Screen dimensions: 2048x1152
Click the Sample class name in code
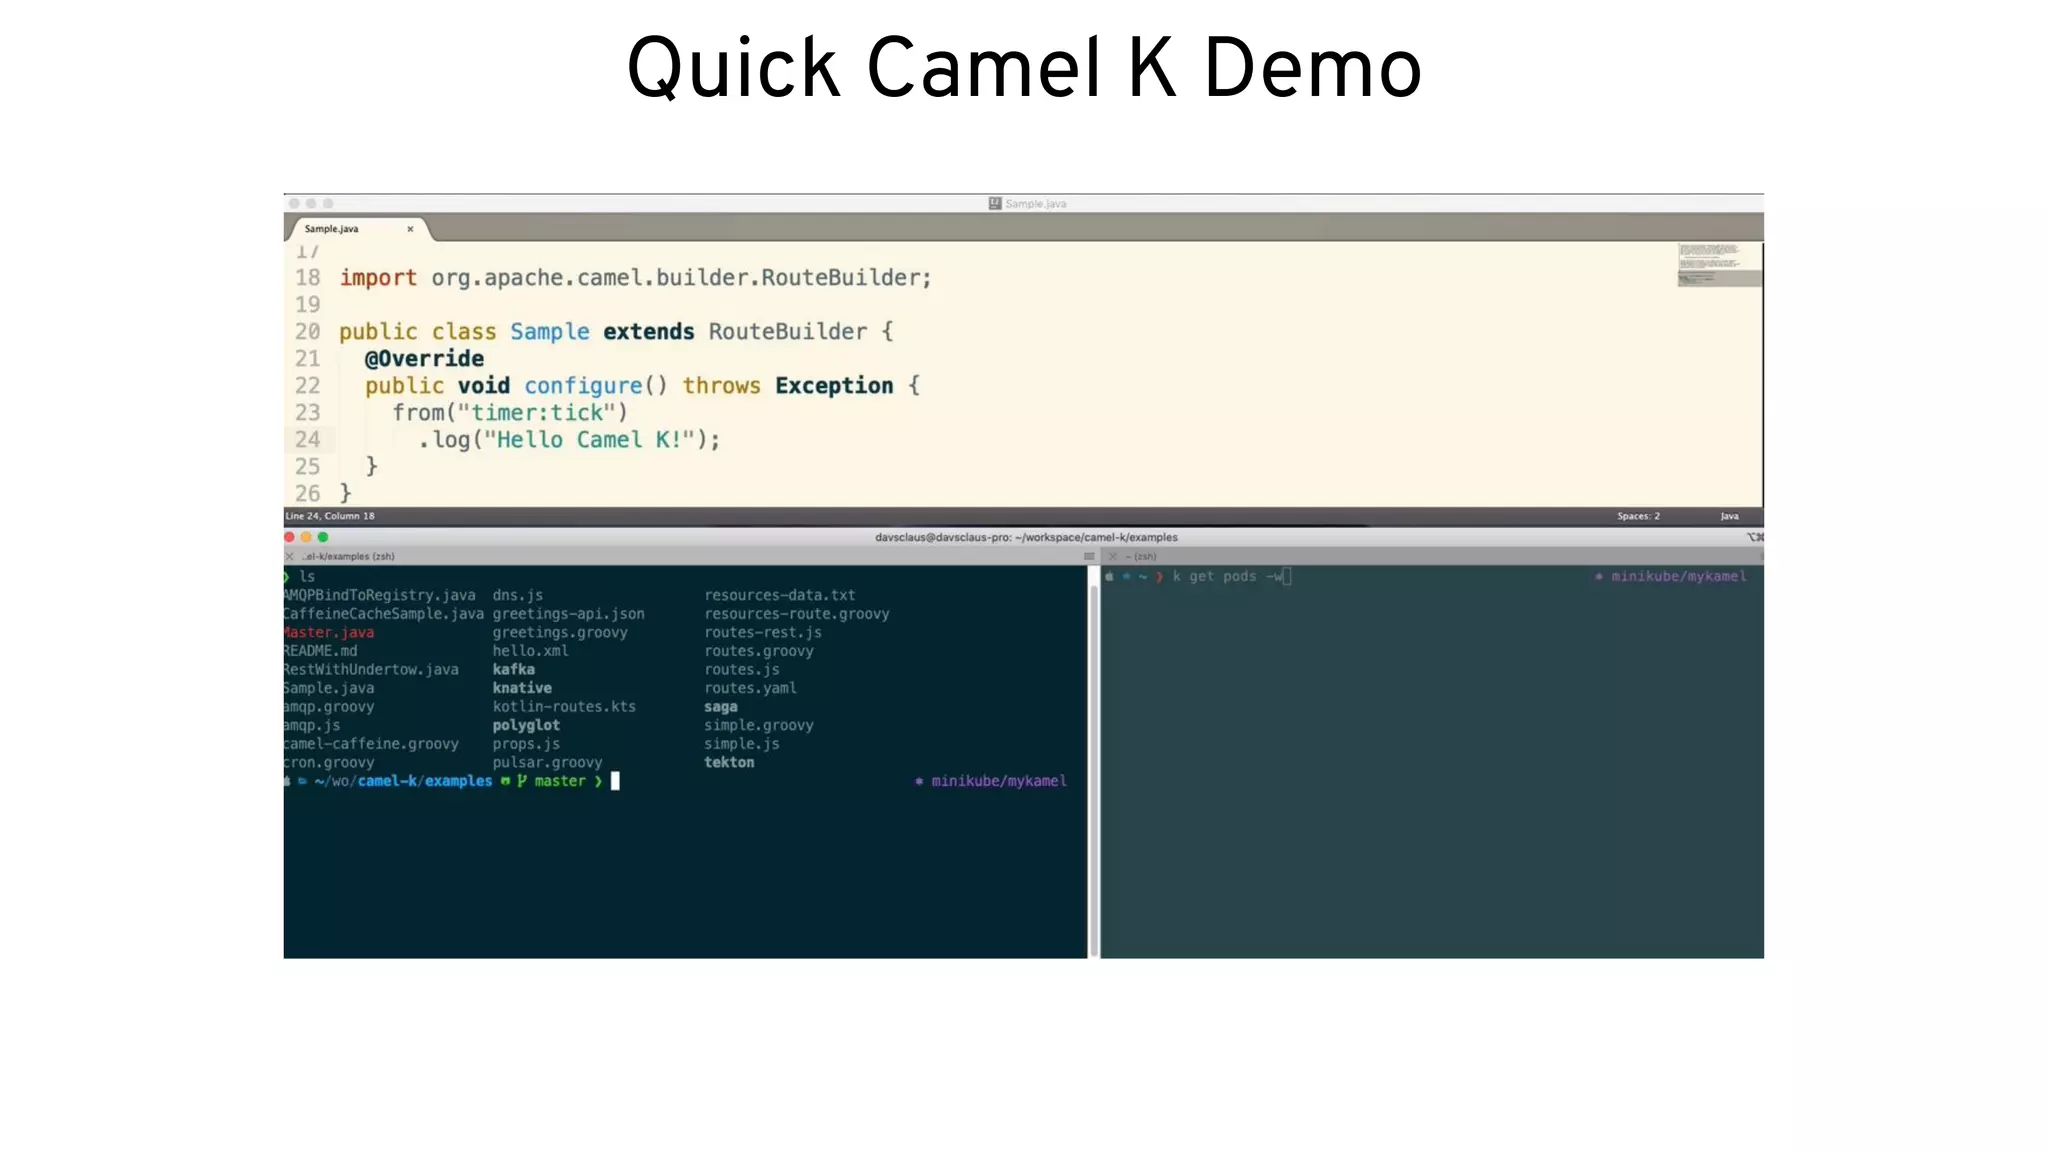click(550, 332)
